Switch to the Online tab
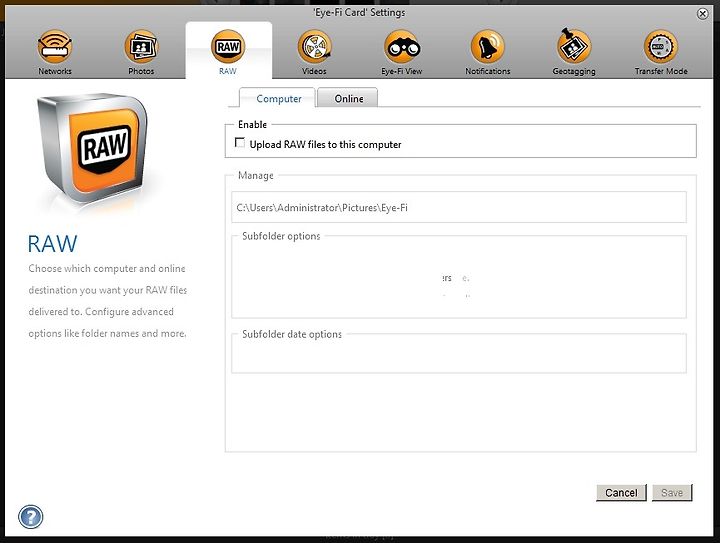720x543 pixels. point(348,98)
